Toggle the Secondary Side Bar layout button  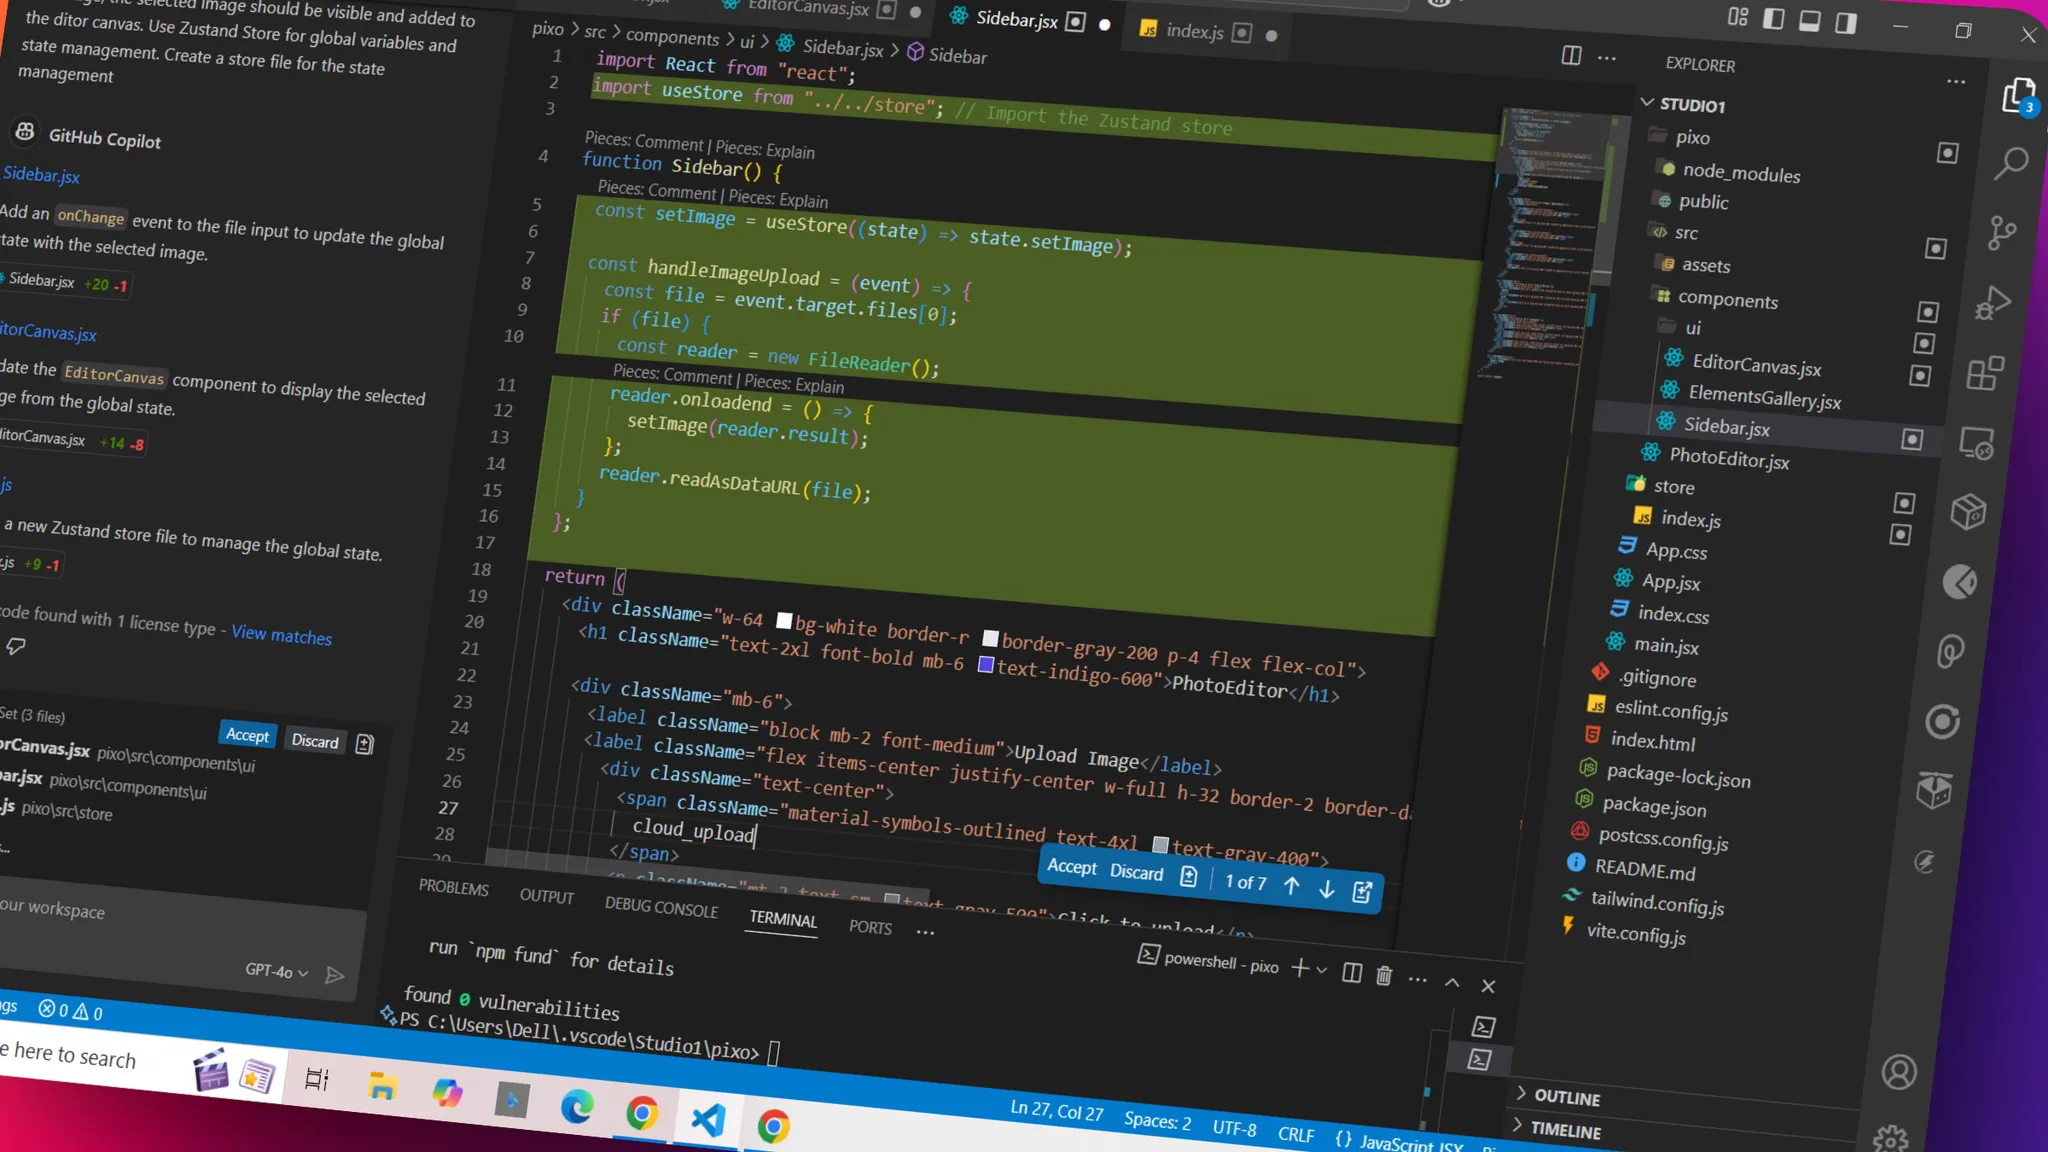(1845, 22)
